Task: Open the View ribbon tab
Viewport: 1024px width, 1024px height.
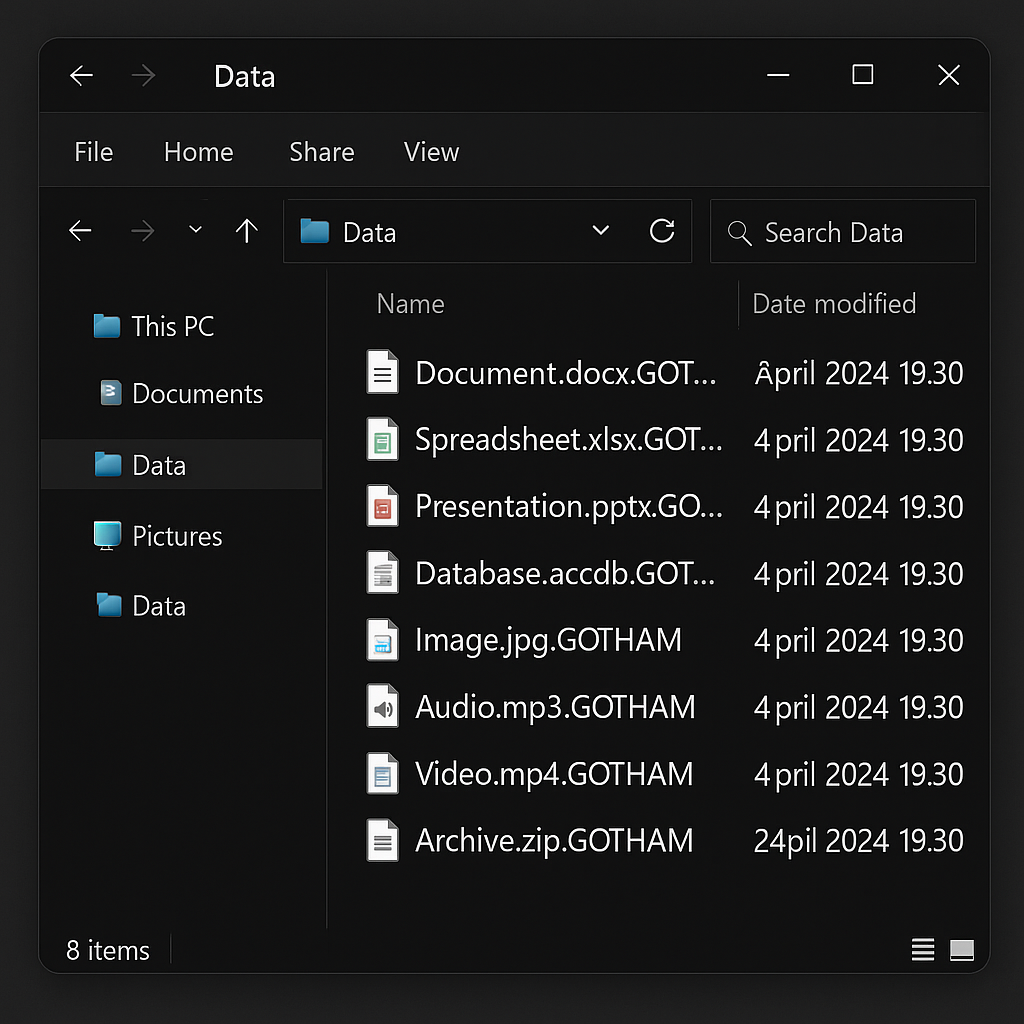Action: pos(431,152)
